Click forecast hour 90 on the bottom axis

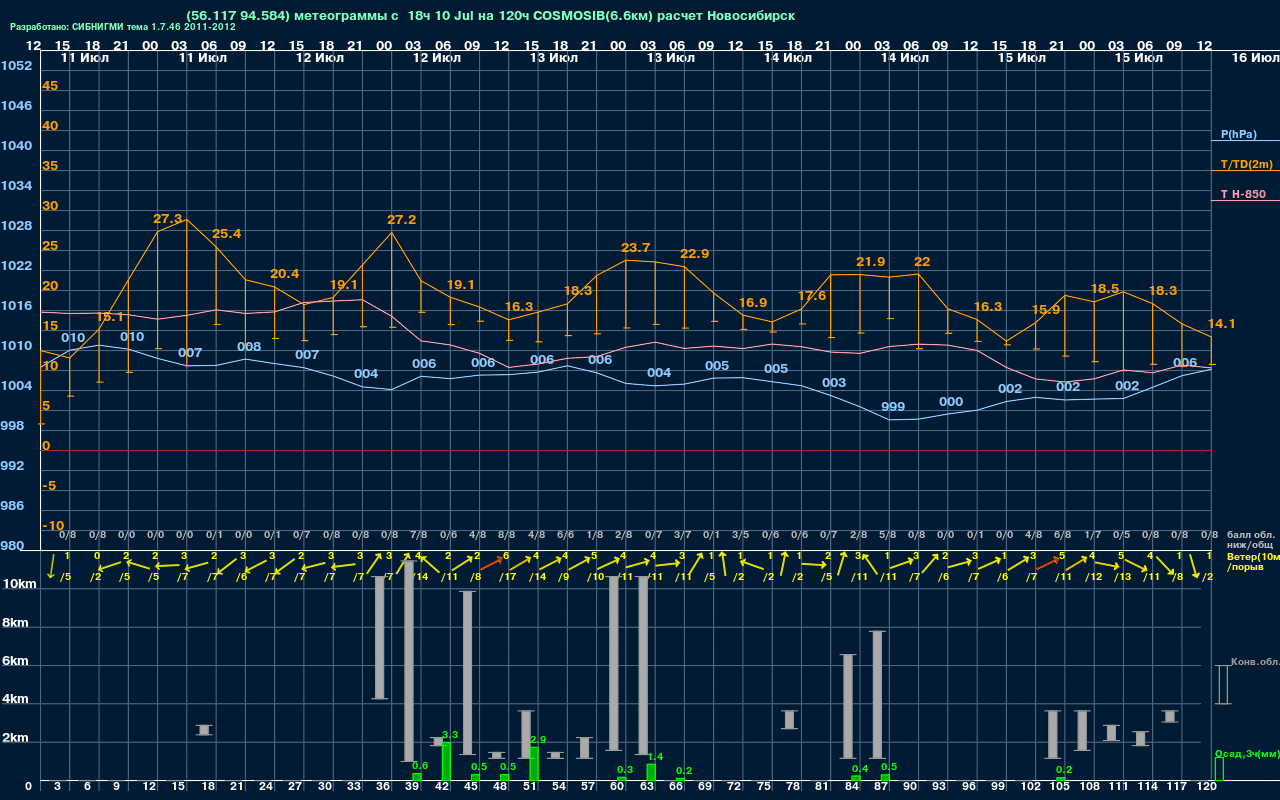click(x=910, y=787)
